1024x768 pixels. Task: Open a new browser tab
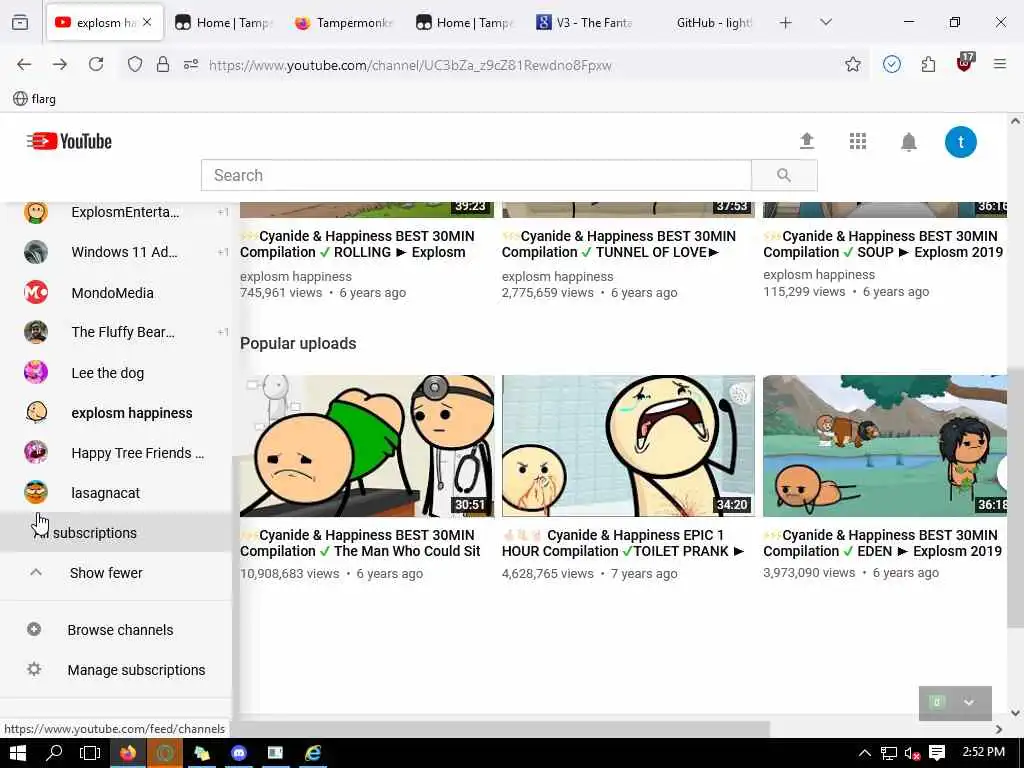click(786, 22)
